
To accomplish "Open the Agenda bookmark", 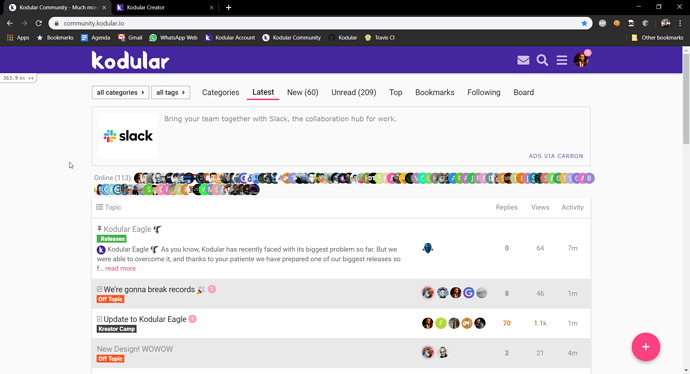I will pos(95,38).
